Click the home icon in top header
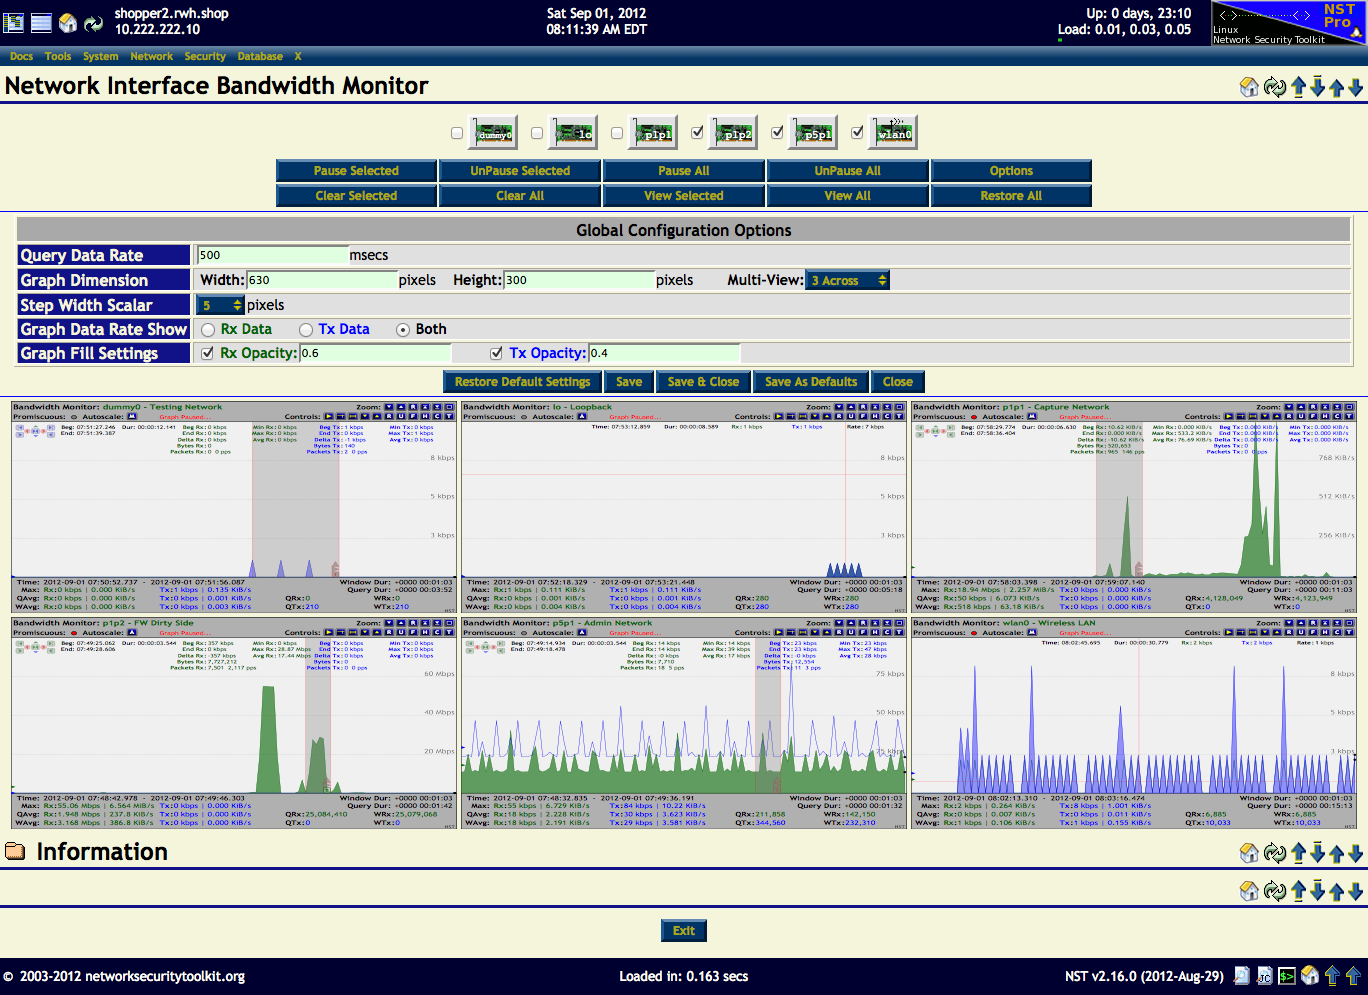1368x995 pixels. pyautogui.click(x=68, y=22)
